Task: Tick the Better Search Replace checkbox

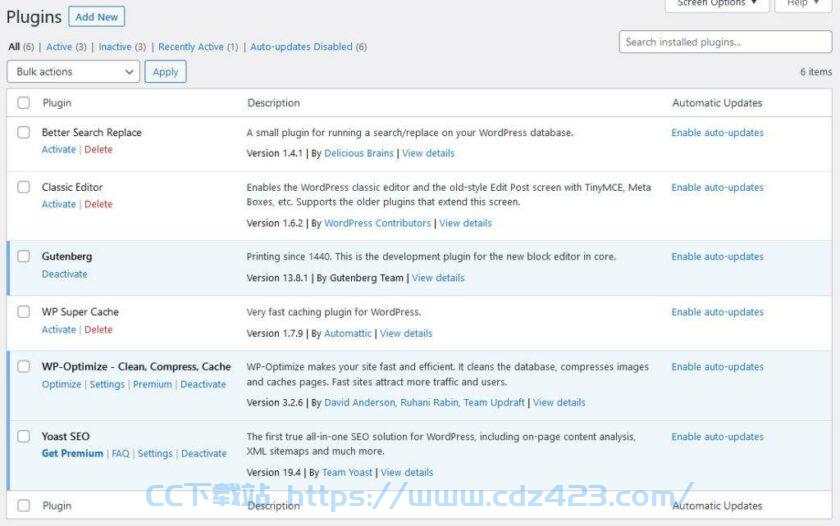Action: [x=24, y=132]
